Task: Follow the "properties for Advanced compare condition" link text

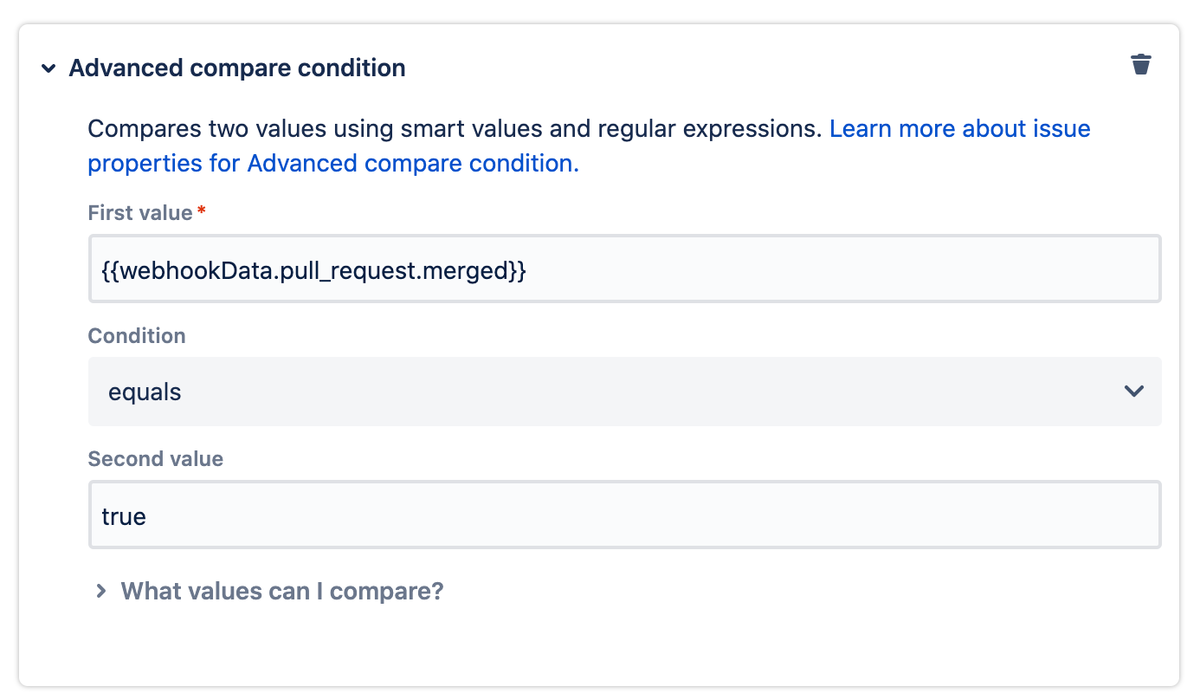Action: pos(332,163)
